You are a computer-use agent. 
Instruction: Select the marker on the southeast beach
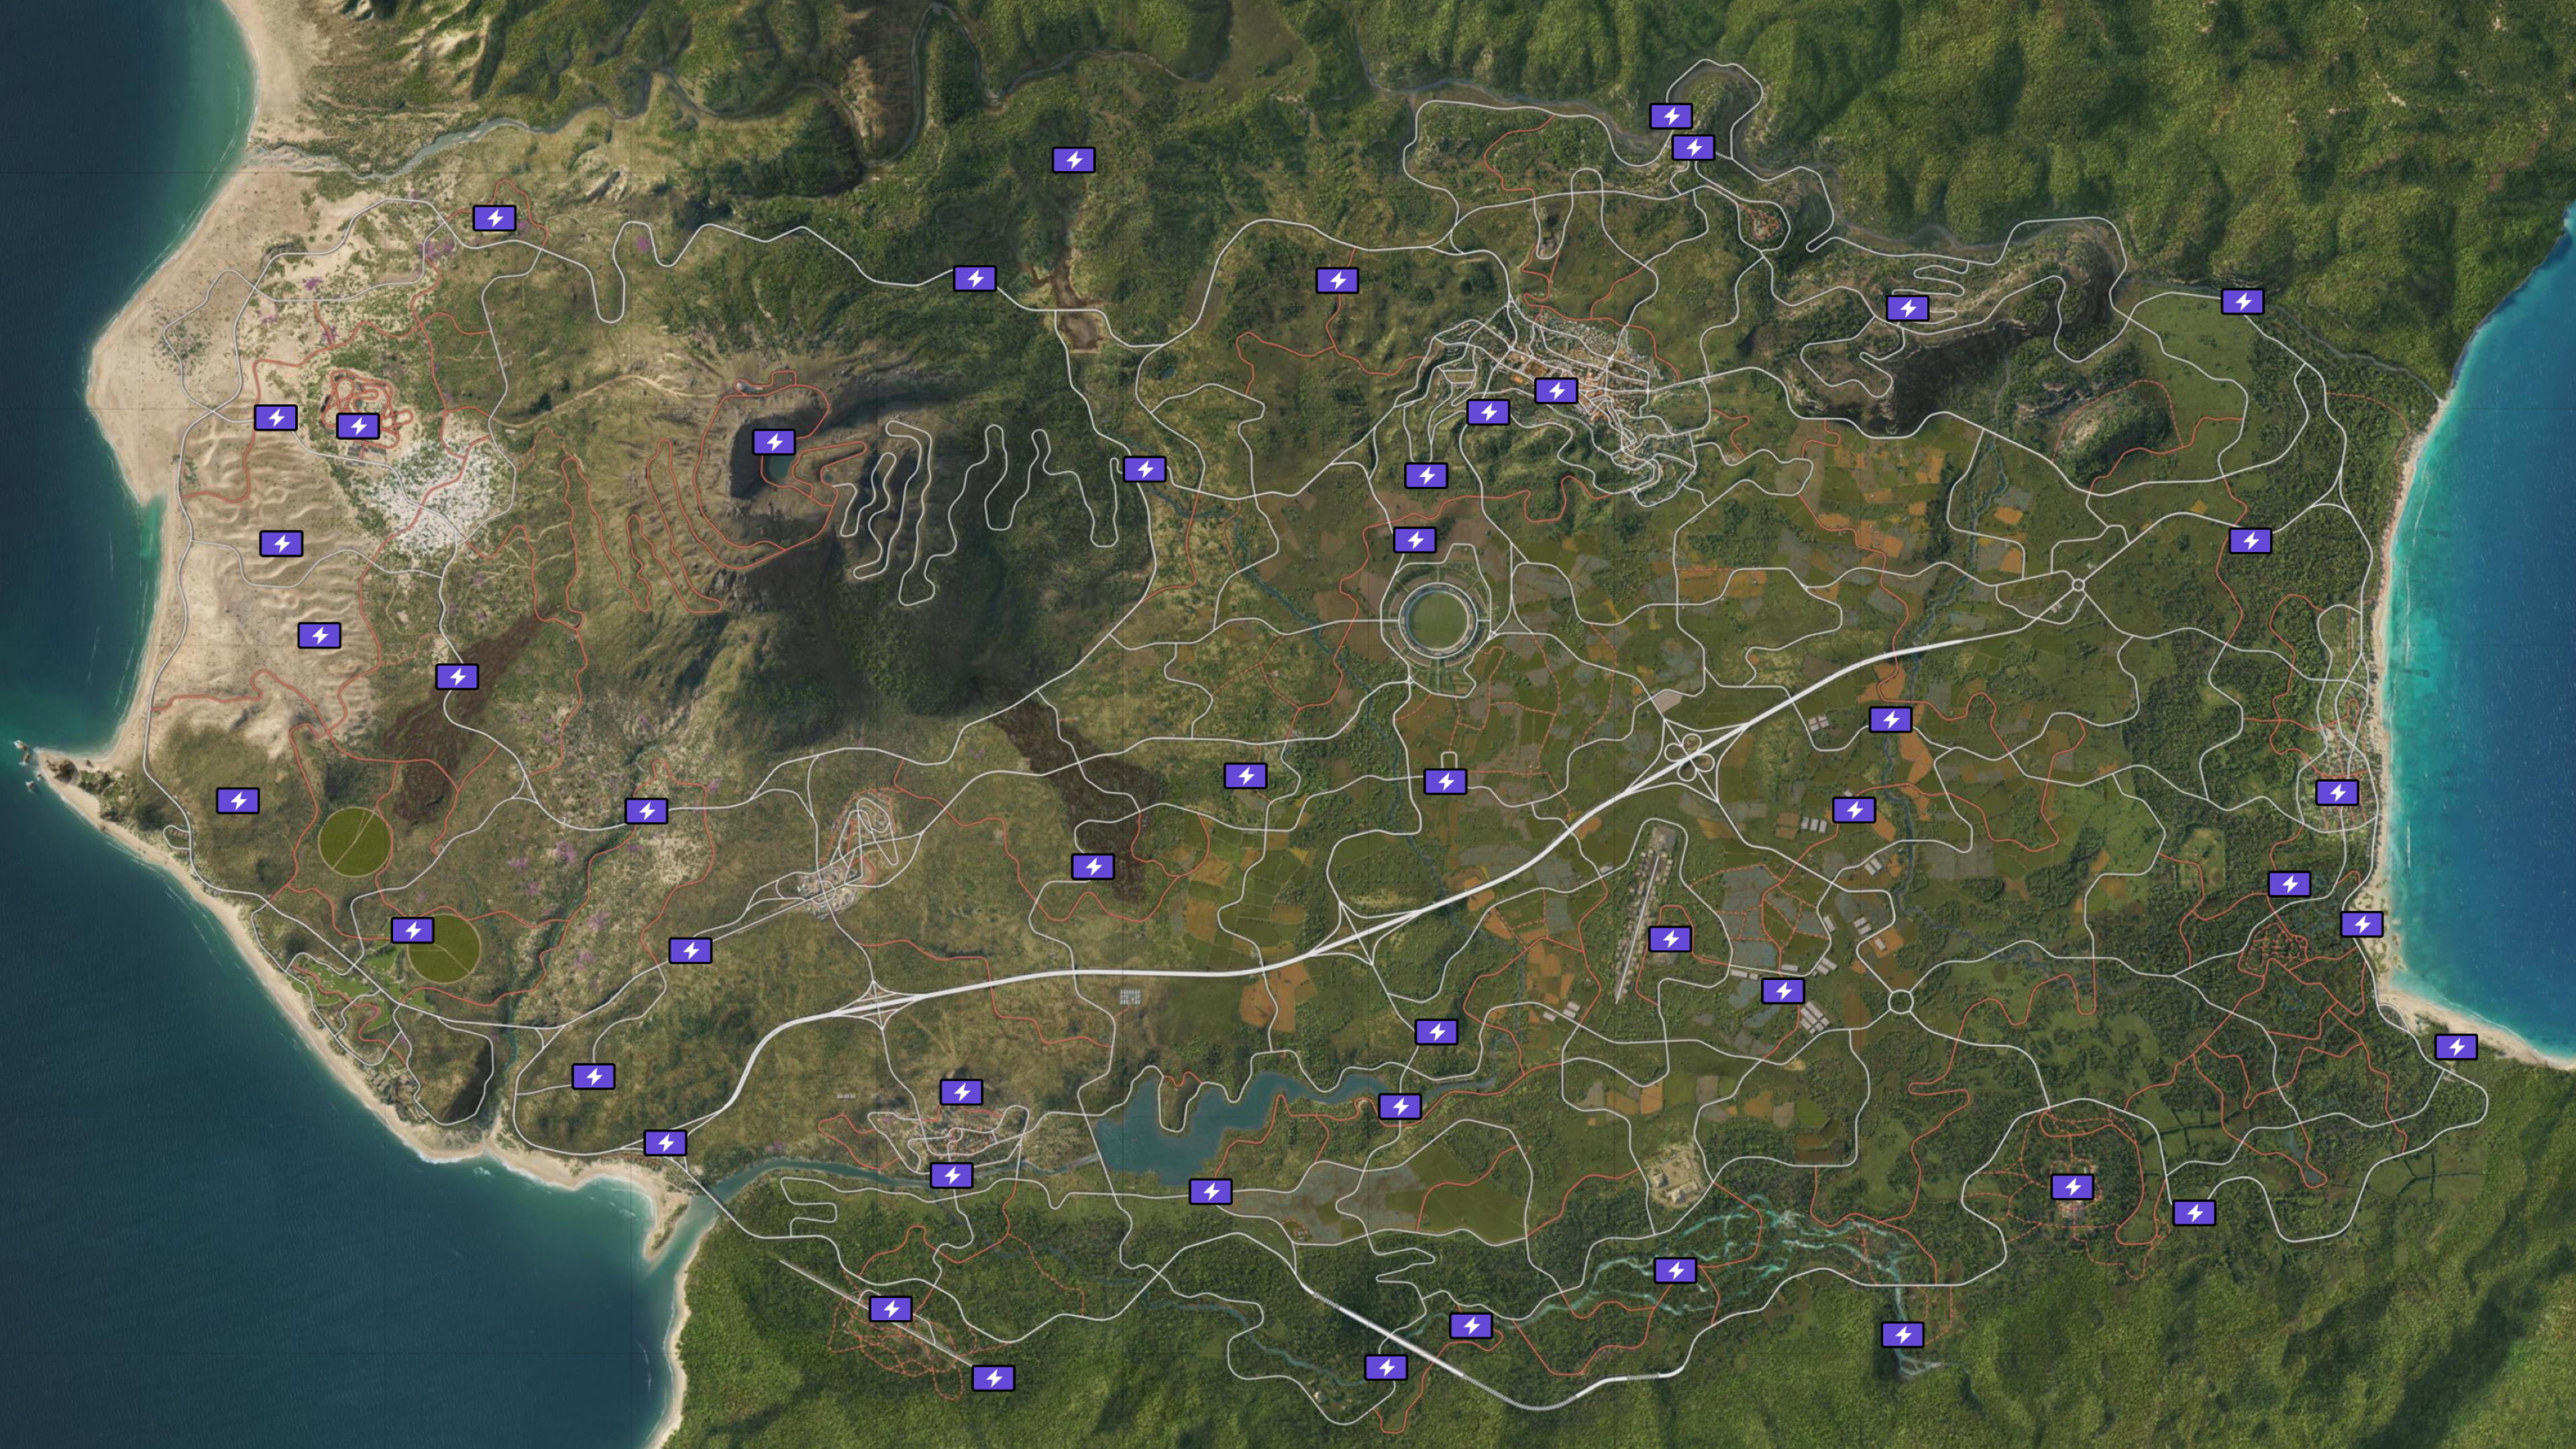[2455, 1047]
